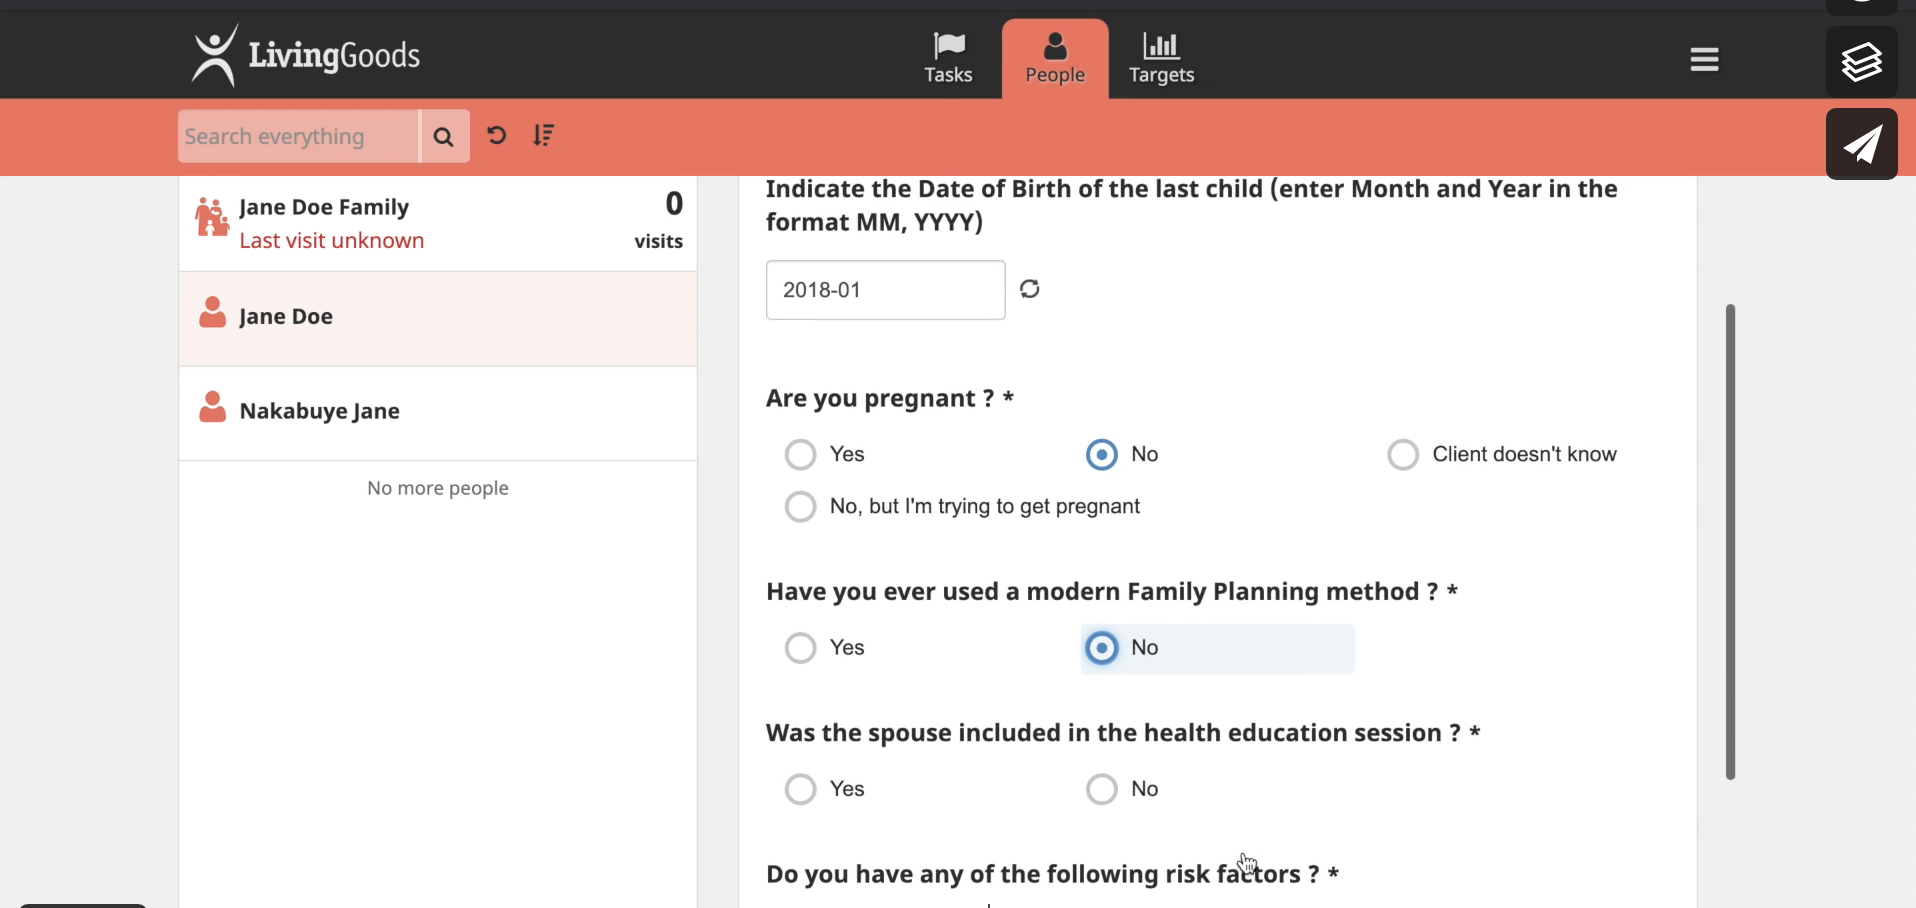Focus the Search everything field
The width and height of the screenshot is (1916, 908).
(x=297, y=137)
